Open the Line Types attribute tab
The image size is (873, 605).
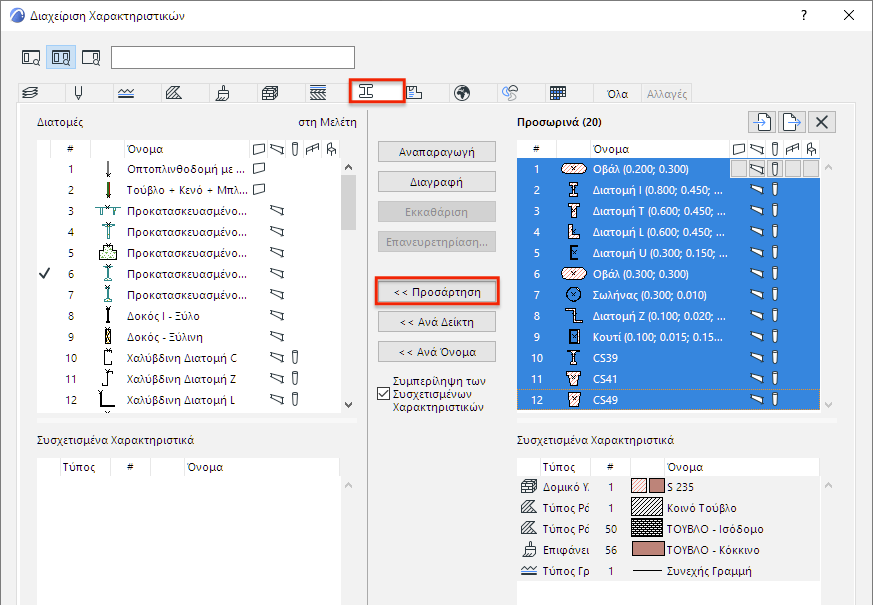(126, 93)
